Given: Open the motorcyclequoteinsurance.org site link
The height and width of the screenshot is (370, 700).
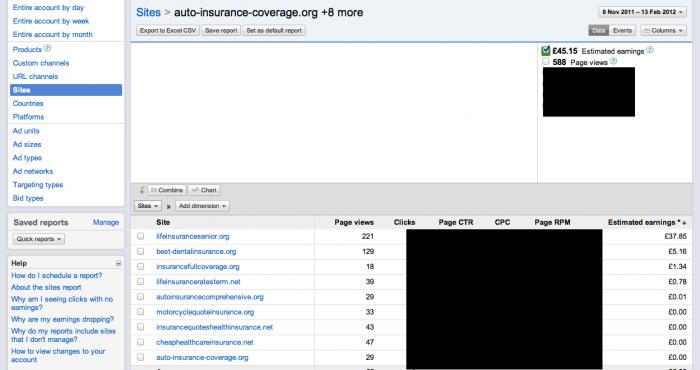Looking at the screenshot, I should coord(205,312).
